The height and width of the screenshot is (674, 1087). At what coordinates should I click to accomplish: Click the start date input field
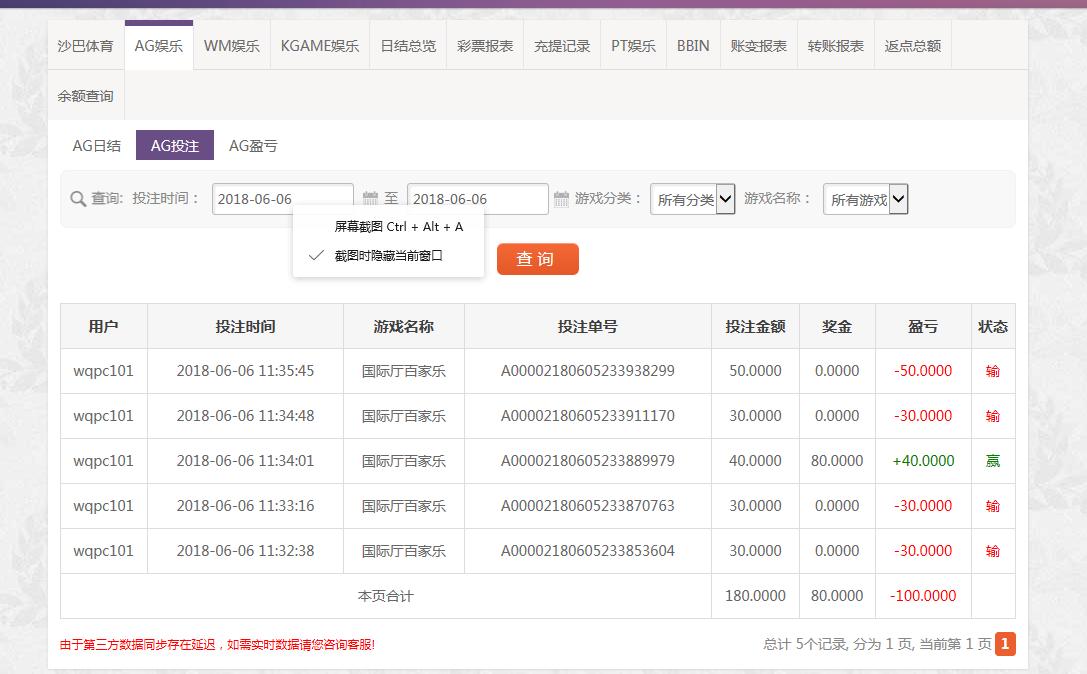pos(282,199)
